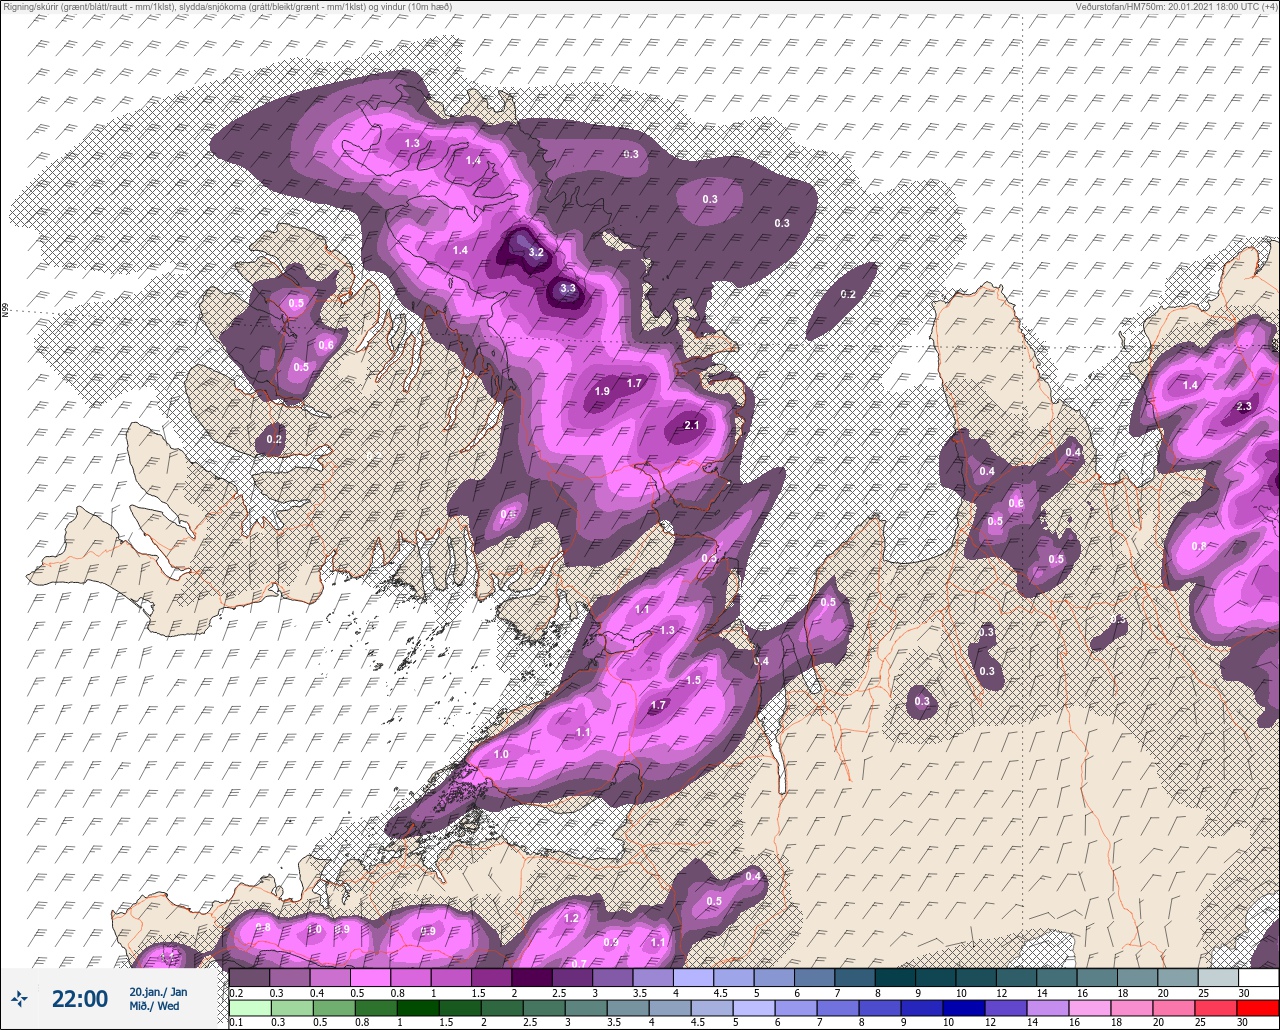The image size is (1280, 1030).
Task: Click the 2.3 precipitation value at right edge
Action: coord(1245,406)
